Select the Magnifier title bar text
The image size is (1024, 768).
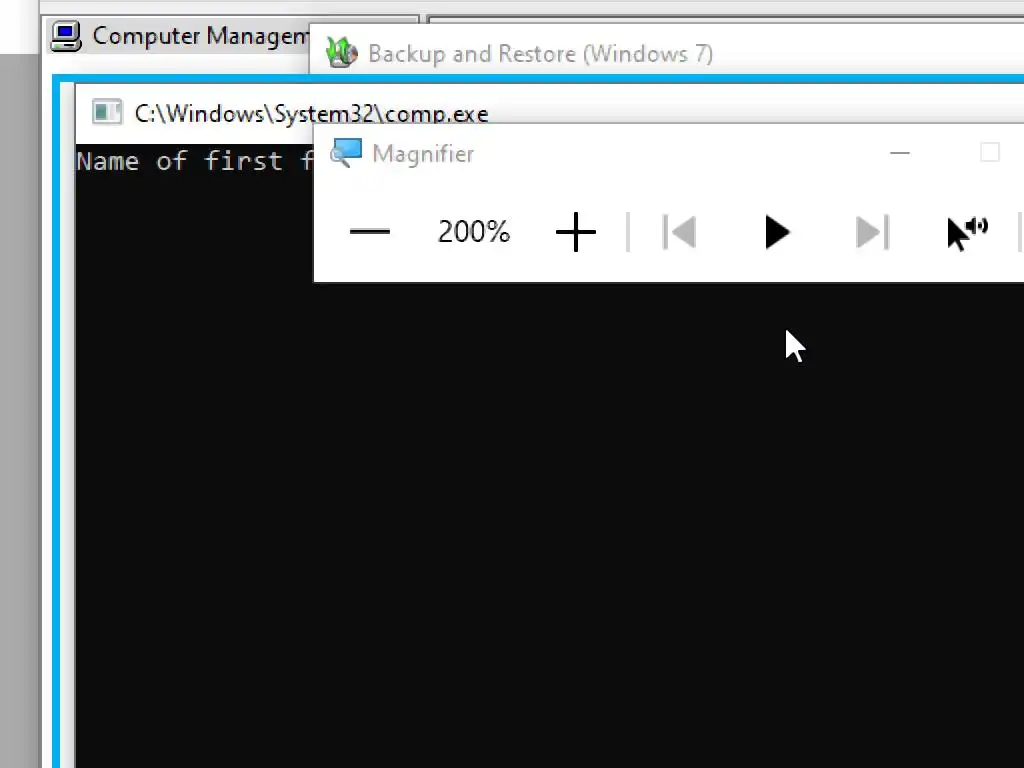click(423, 154)
